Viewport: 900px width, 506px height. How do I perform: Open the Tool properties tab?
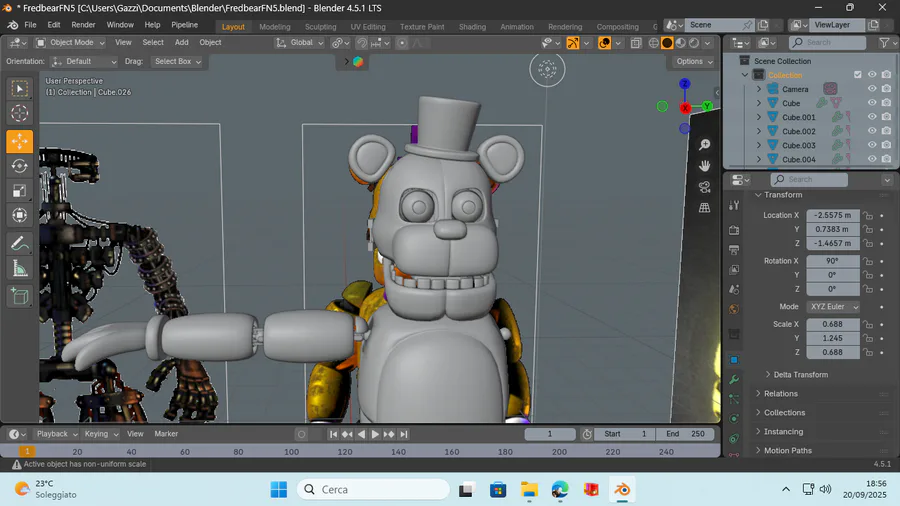734,205
